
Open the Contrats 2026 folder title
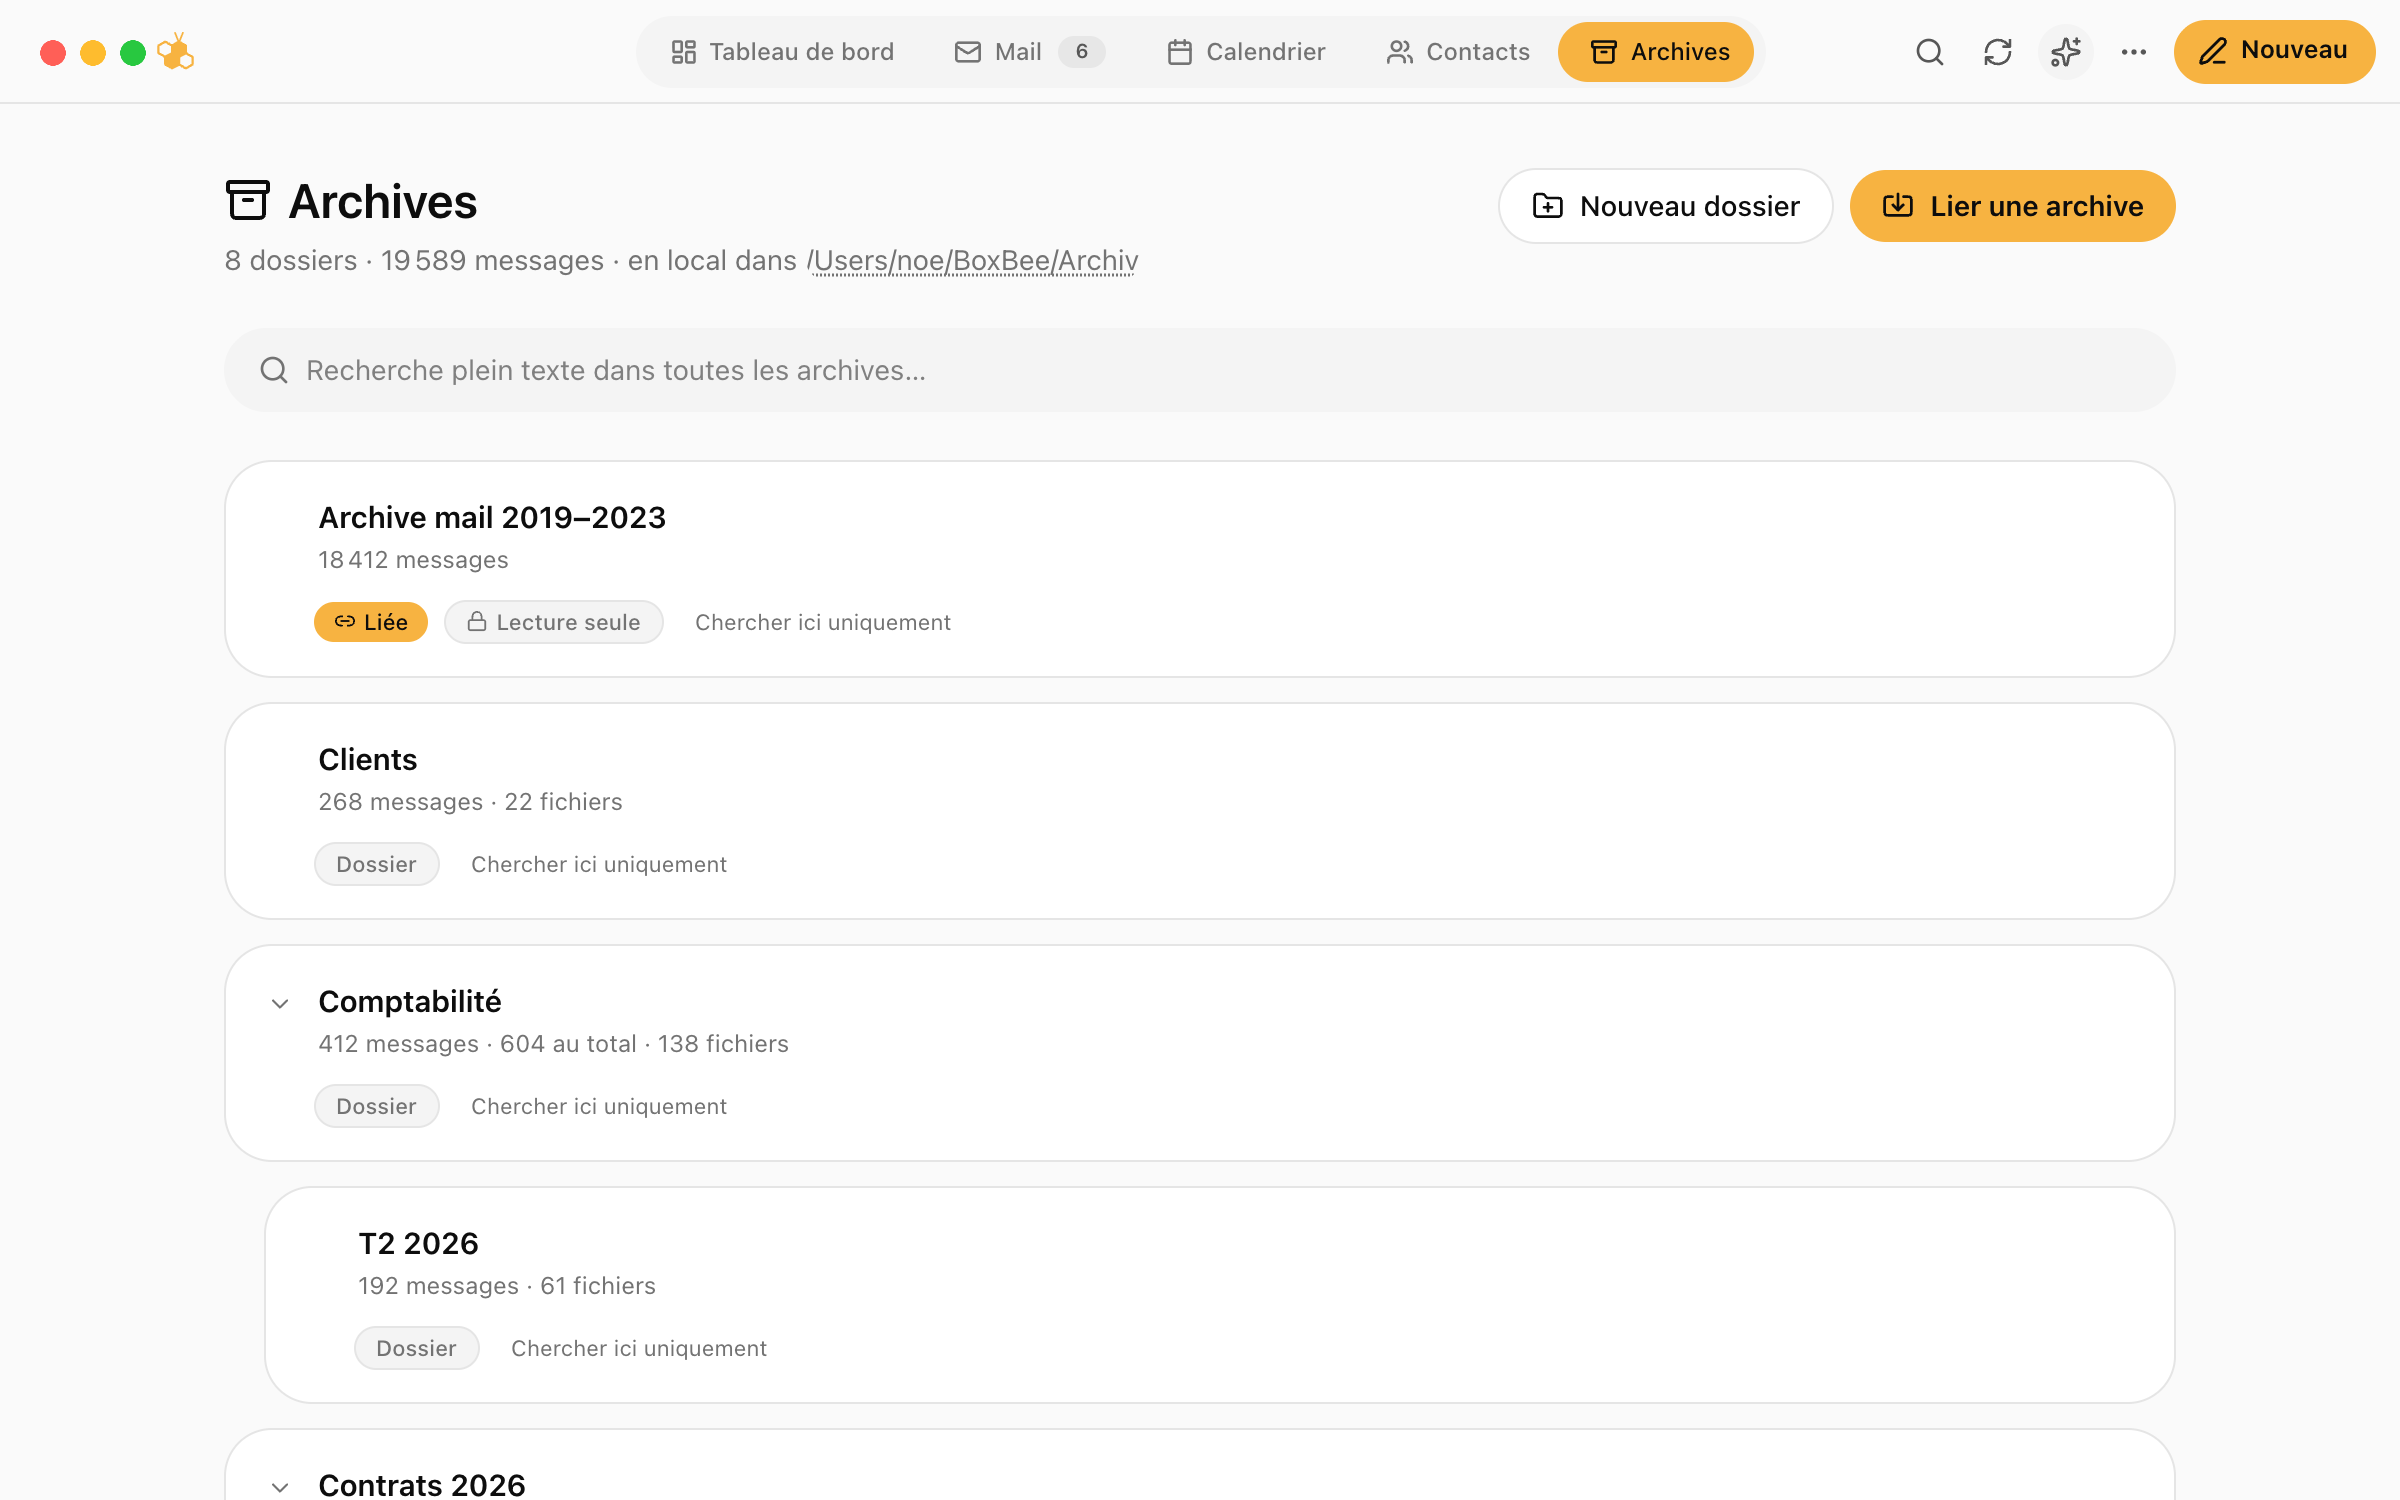[422, 1485]
